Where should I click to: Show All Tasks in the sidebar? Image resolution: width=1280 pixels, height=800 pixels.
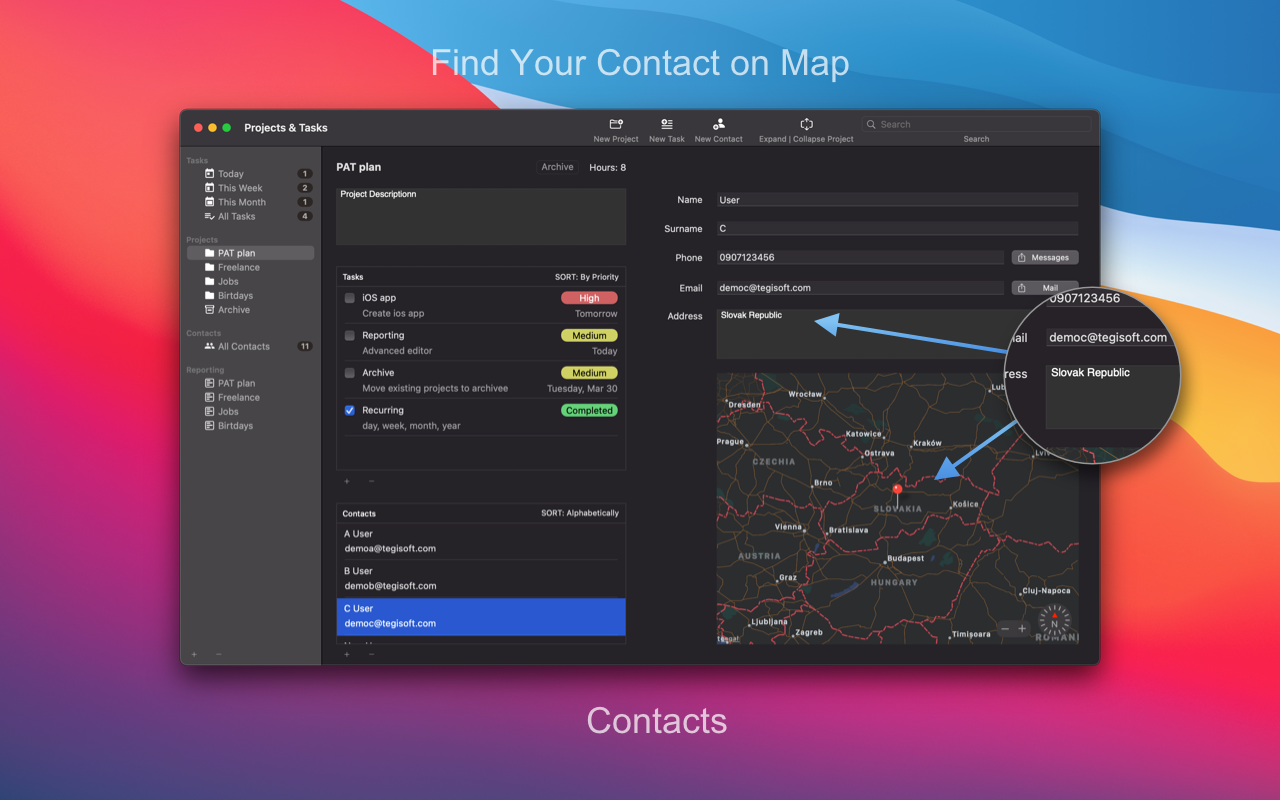250,216
